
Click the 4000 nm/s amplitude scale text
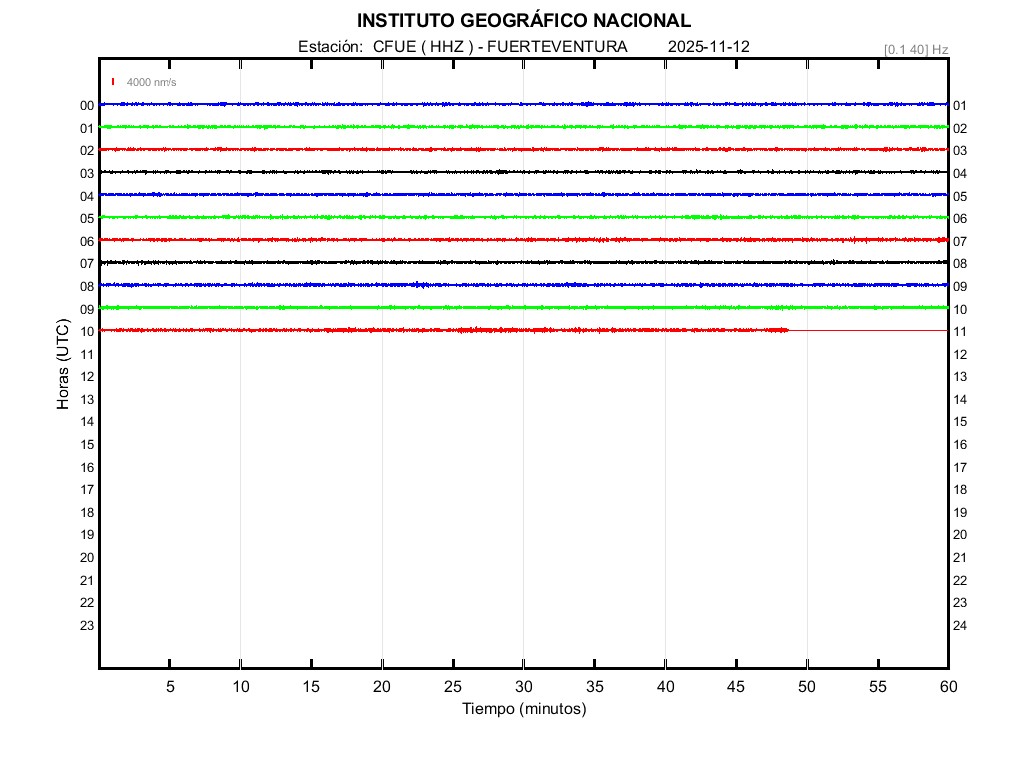coord(151,82)
